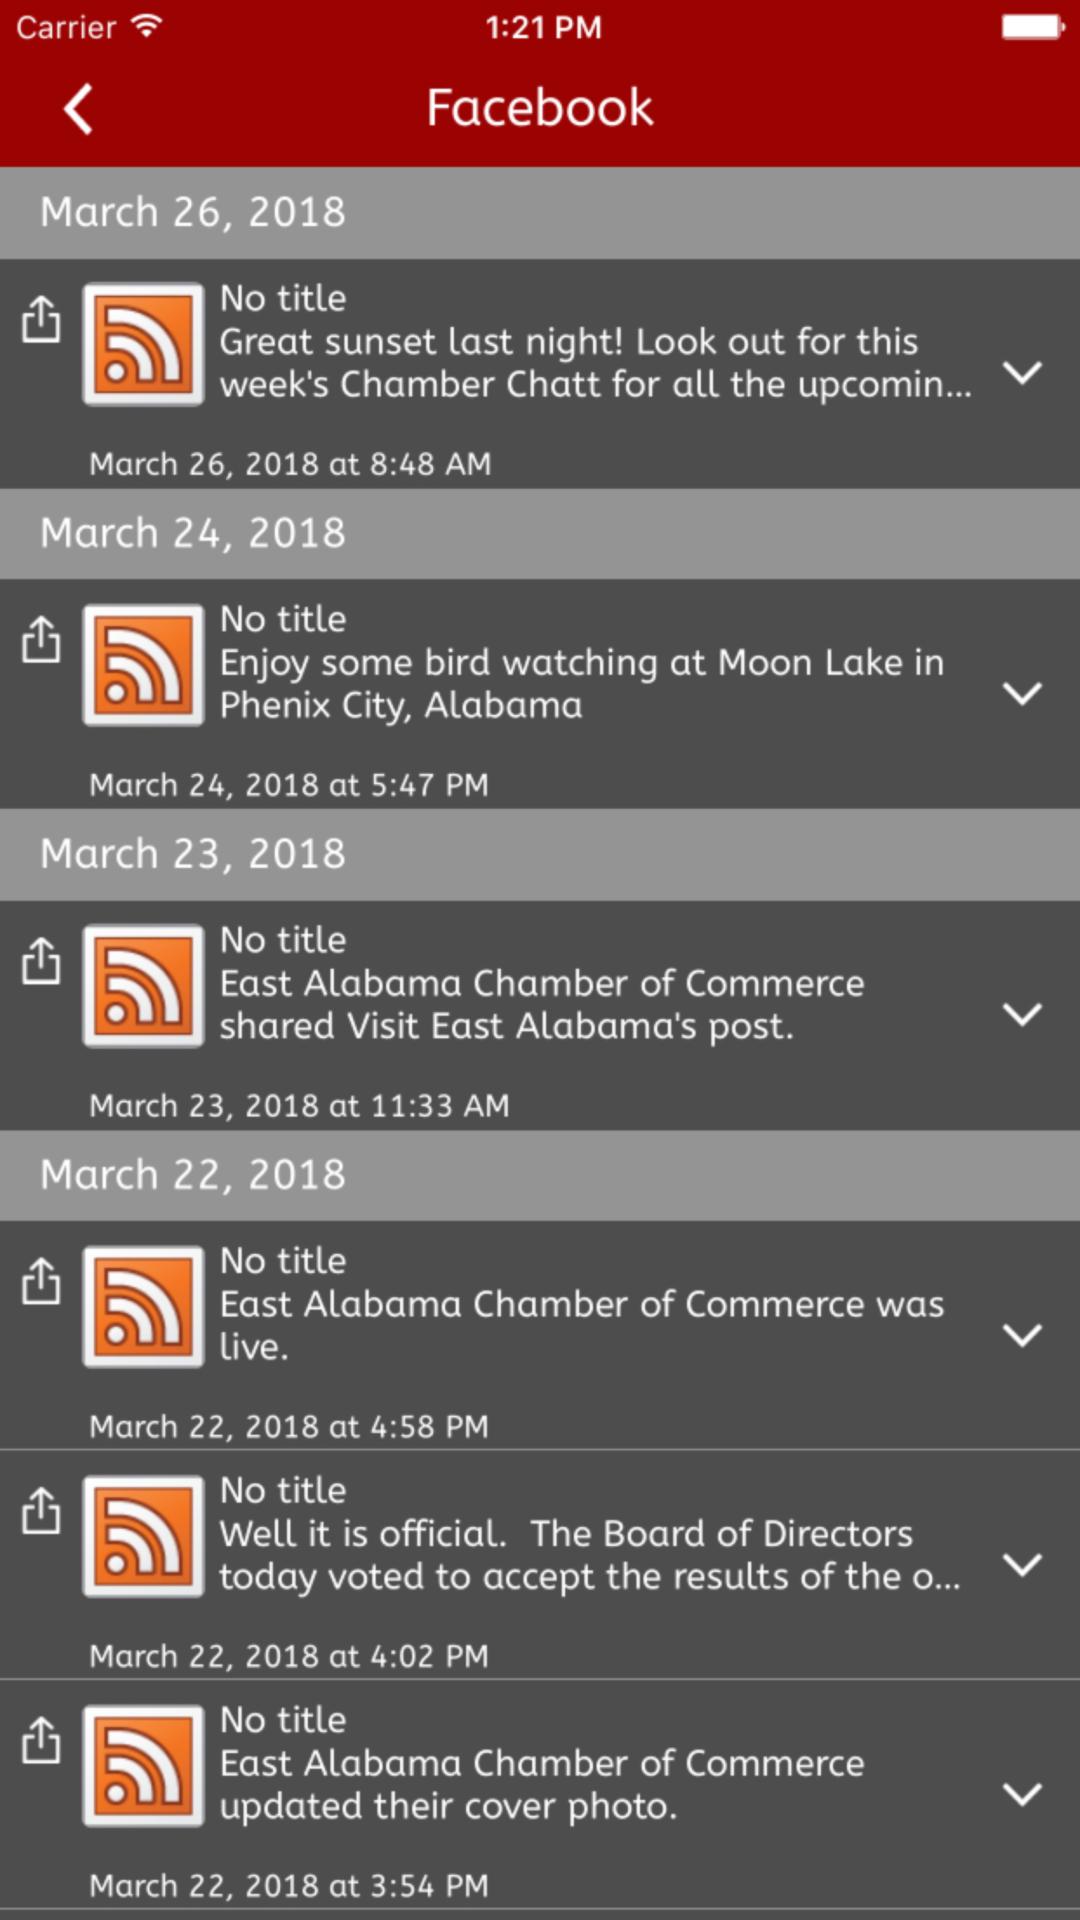Share the Board of Directors post

pyautogui.click(x=41, y=1511)
